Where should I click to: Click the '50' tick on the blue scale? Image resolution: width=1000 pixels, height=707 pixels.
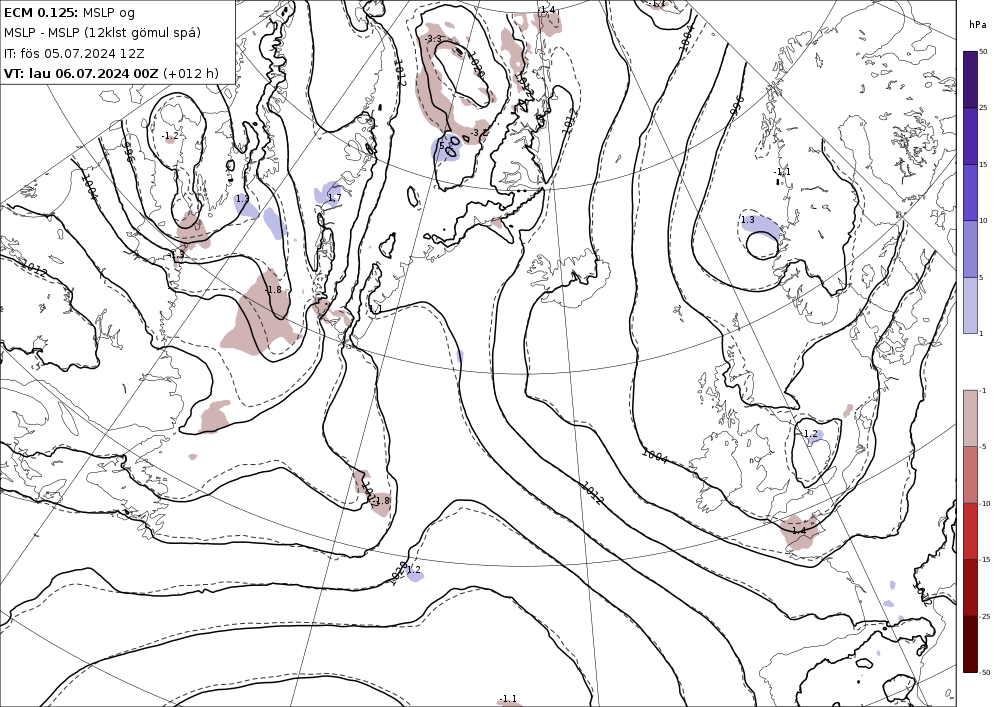[983, 52]
